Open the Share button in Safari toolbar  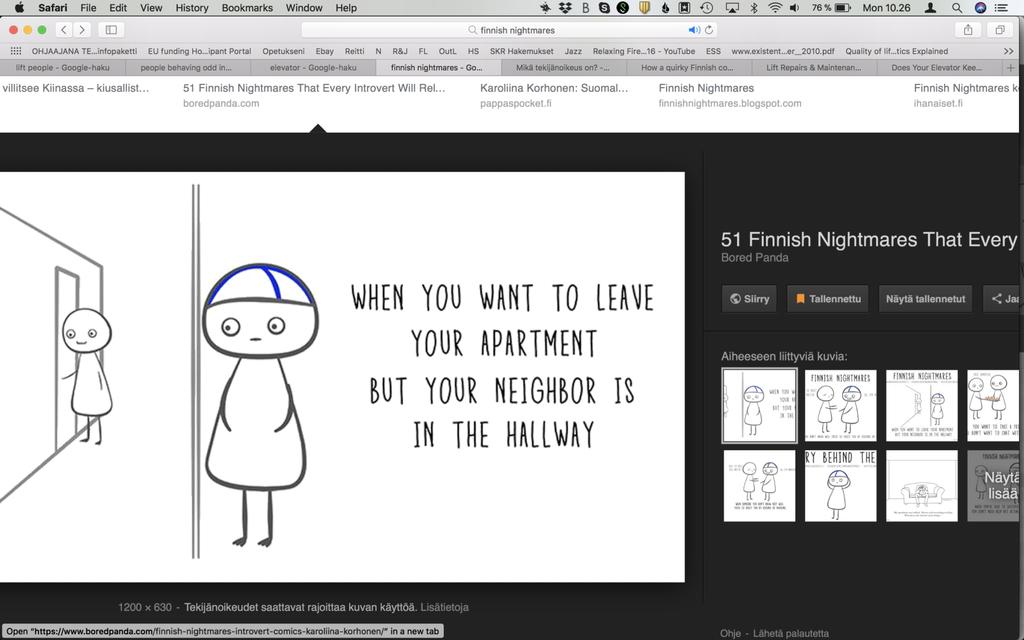click(968, 30)
